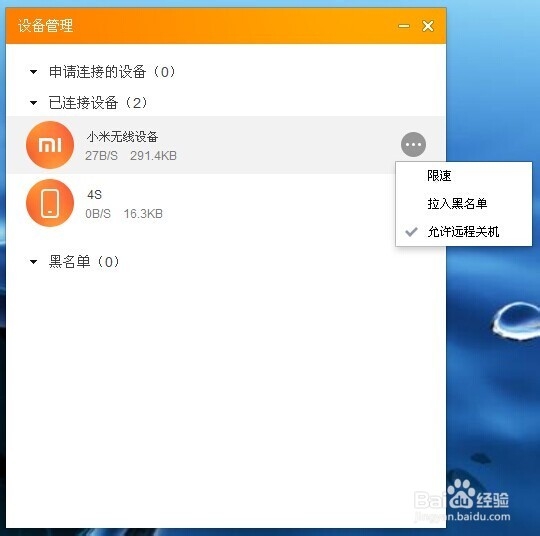Minimize the 设备管理 window
The width and height of the screenshot is (540, 536).
(404, 26)
